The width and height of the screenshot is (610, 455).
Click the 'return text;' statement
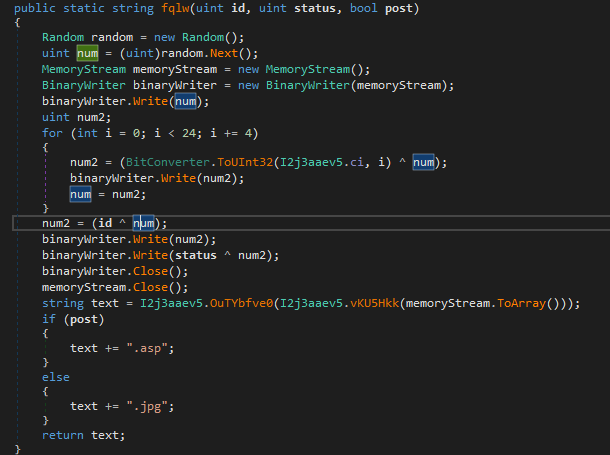coord(84,435)
